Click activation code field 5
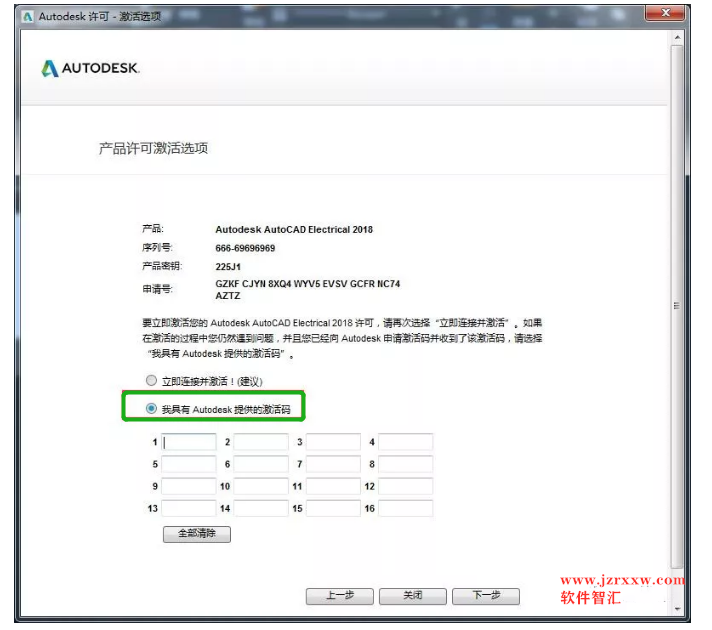 click(189, 464)
